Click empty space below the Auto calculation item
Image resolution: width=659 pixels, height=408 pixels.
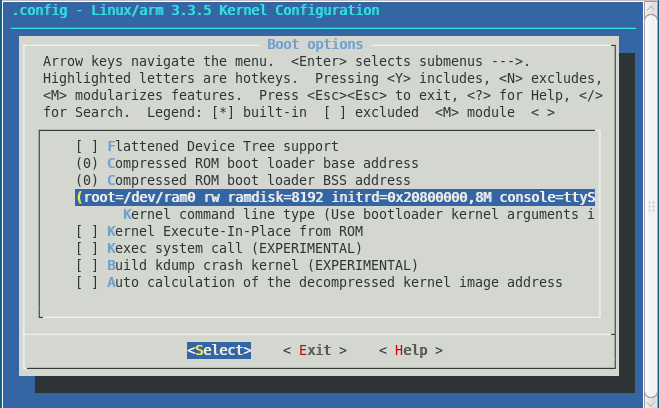[319, 303]
